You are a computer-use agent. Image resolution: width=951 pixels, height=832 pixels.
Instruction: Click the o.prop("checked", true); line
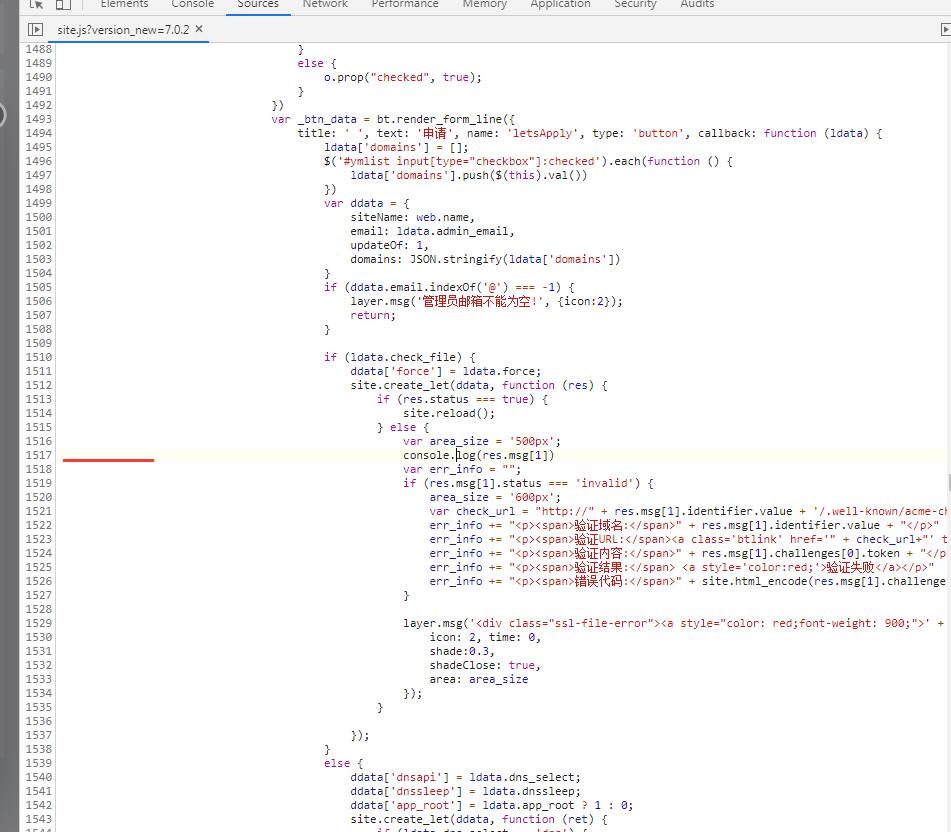pos(403,78)
